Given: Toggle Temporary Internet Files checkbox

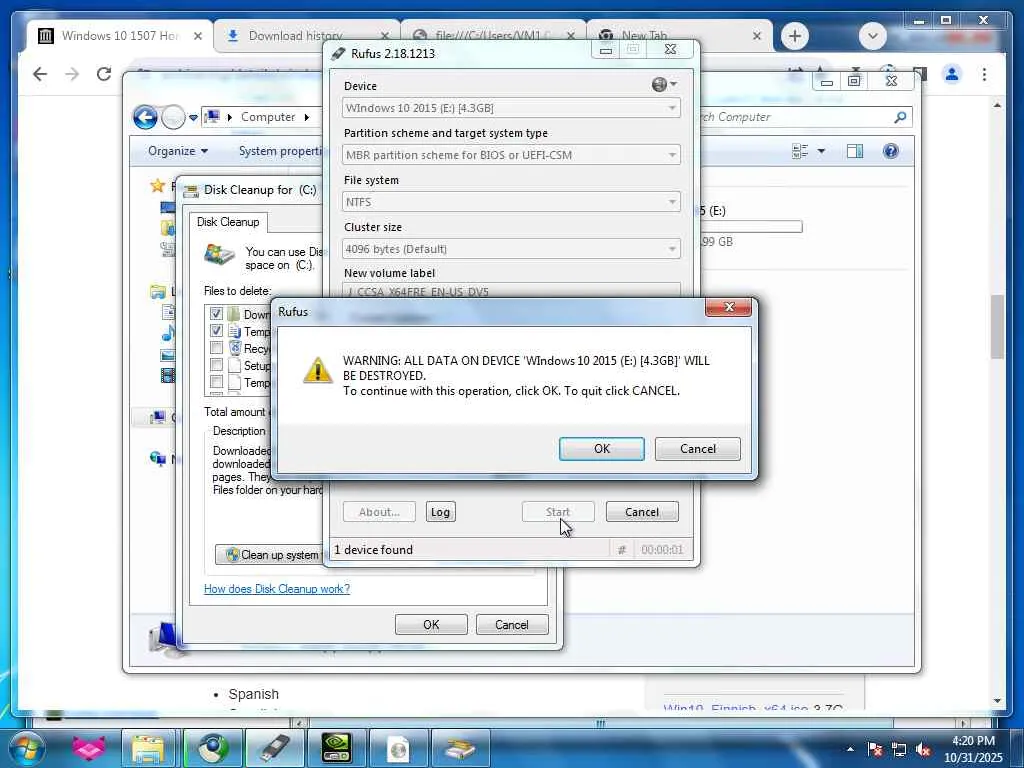Looking at the screenshot, I should coord(216,331).
